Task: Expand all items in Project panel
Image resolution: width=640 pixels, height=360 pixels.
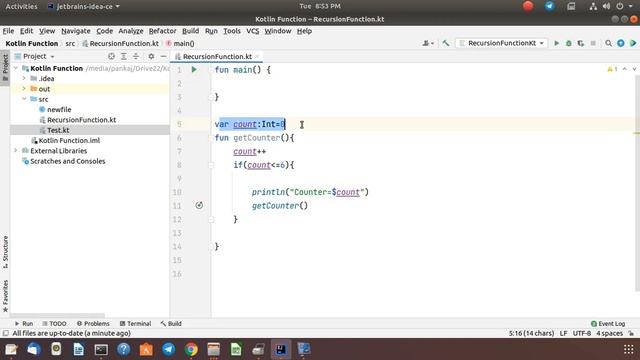Action: [124, 56]
